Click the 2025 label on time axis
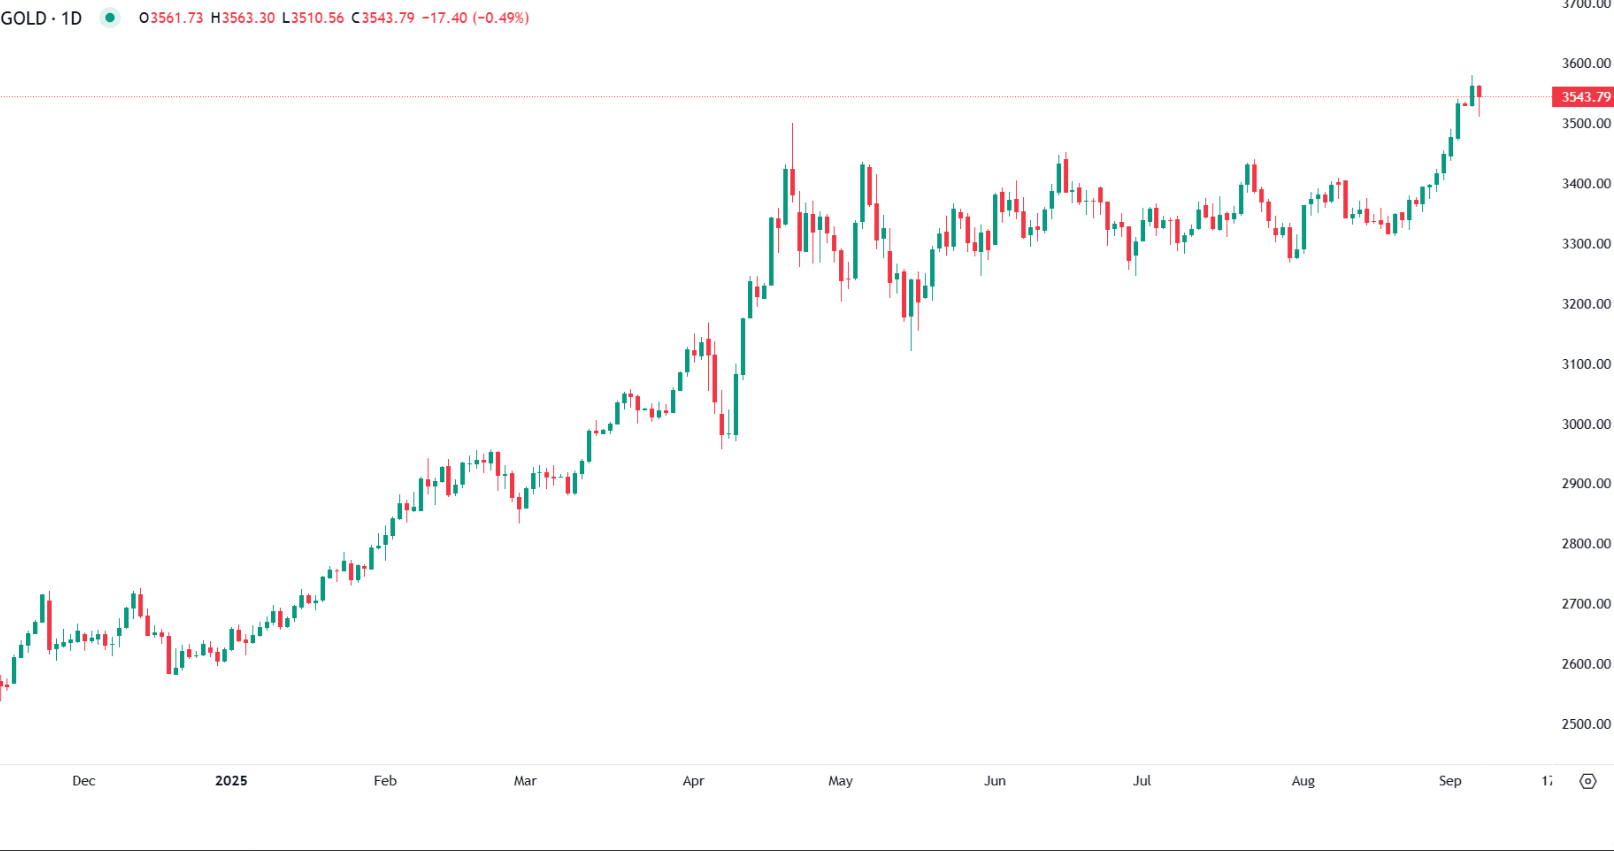The height and width of the screenshot is (851, 1614). coord(231,781)
